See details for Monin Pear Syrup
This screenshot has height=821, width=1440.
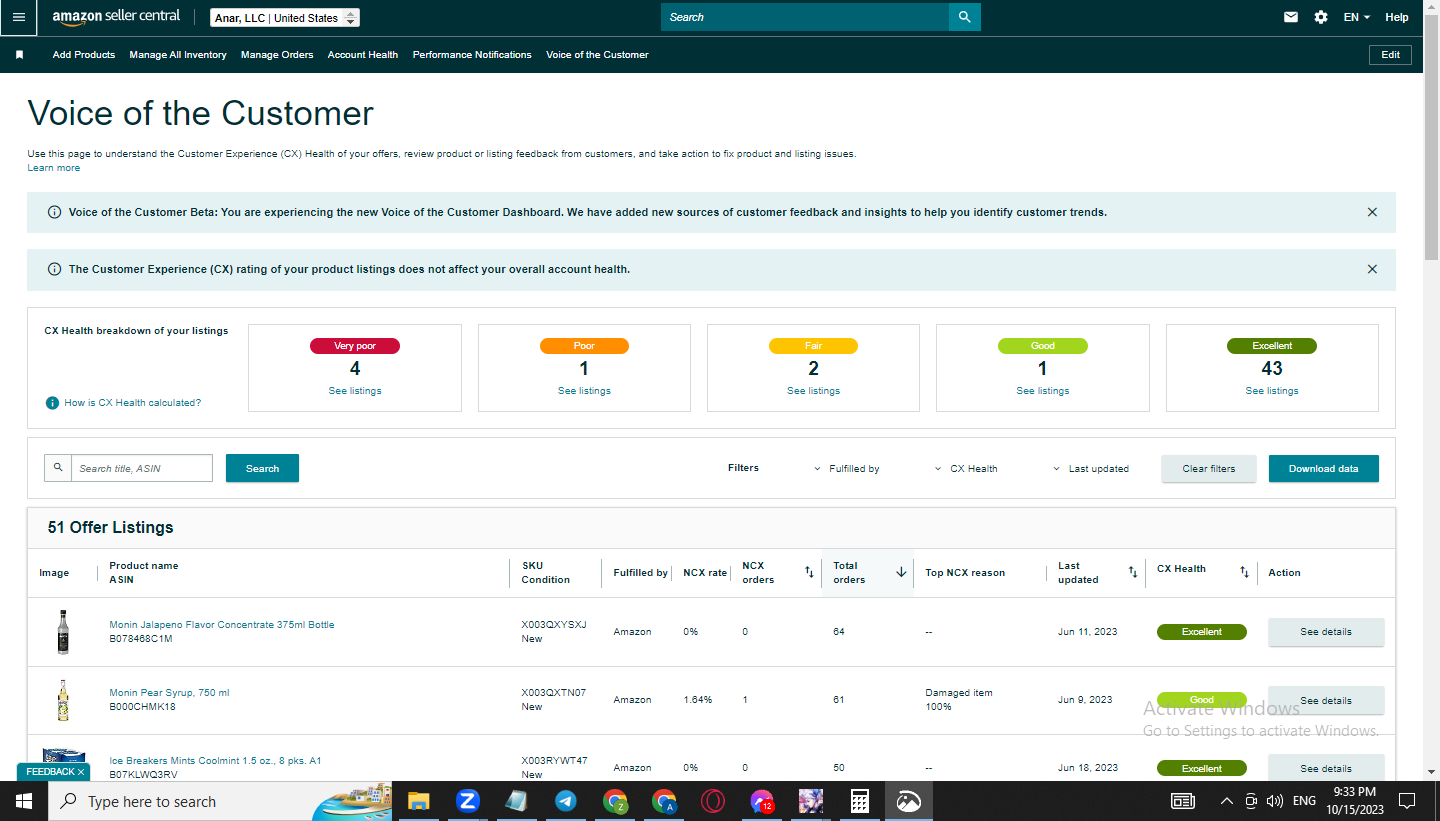pyautogui.click(x=1326, y=700)
